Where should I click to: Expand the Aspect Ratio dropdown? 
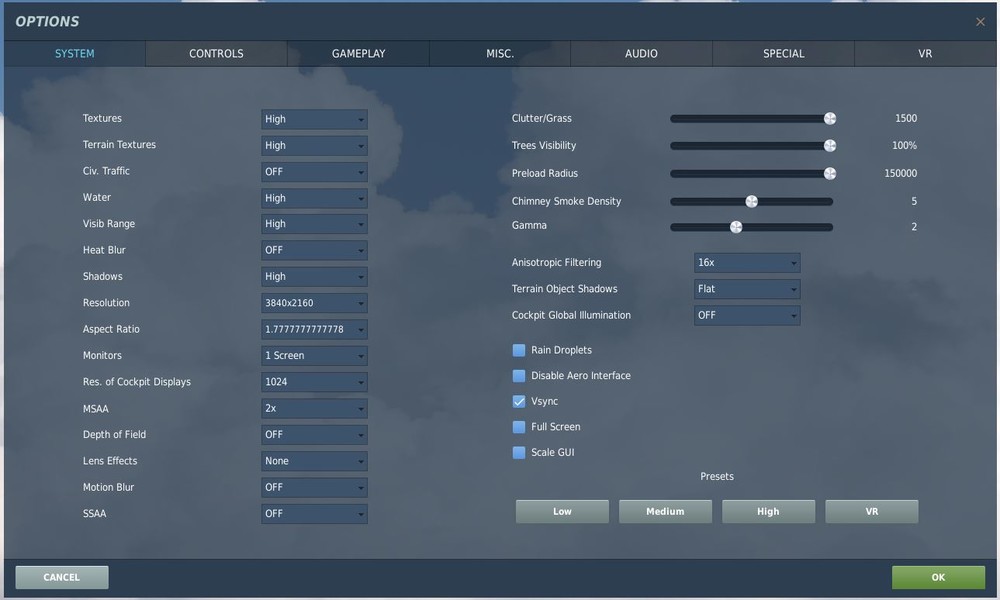(x=314, y=329)
